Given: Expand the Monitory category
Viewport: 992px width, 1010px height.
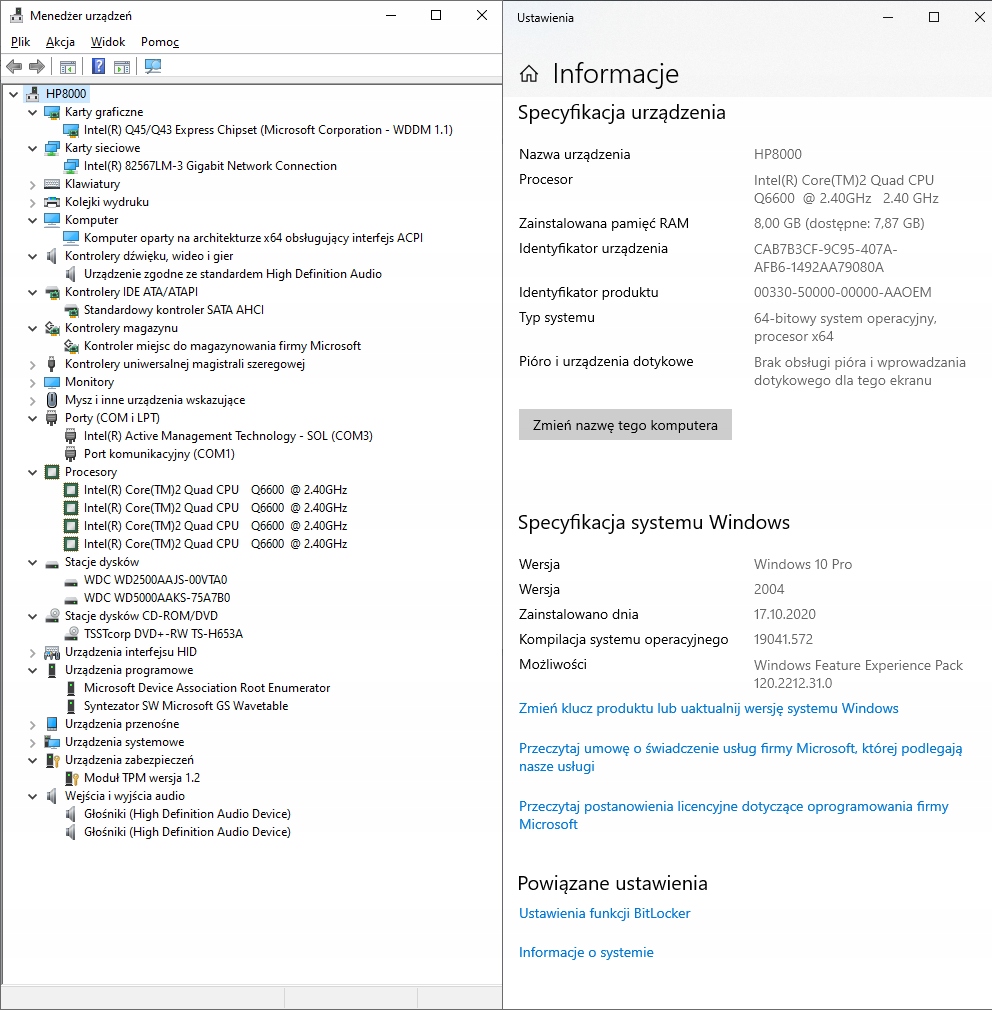Looking at the screenshot, I should (32, 382).
